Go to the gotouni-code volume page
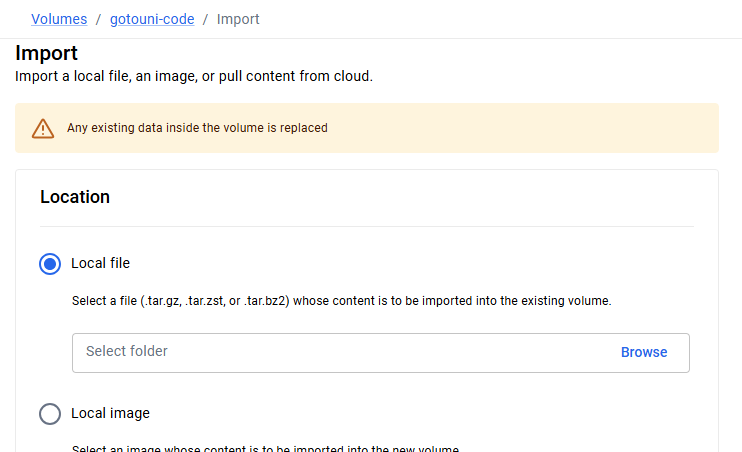Image resolution: width=742 pixels, height=452 pixels. (152, 19)
